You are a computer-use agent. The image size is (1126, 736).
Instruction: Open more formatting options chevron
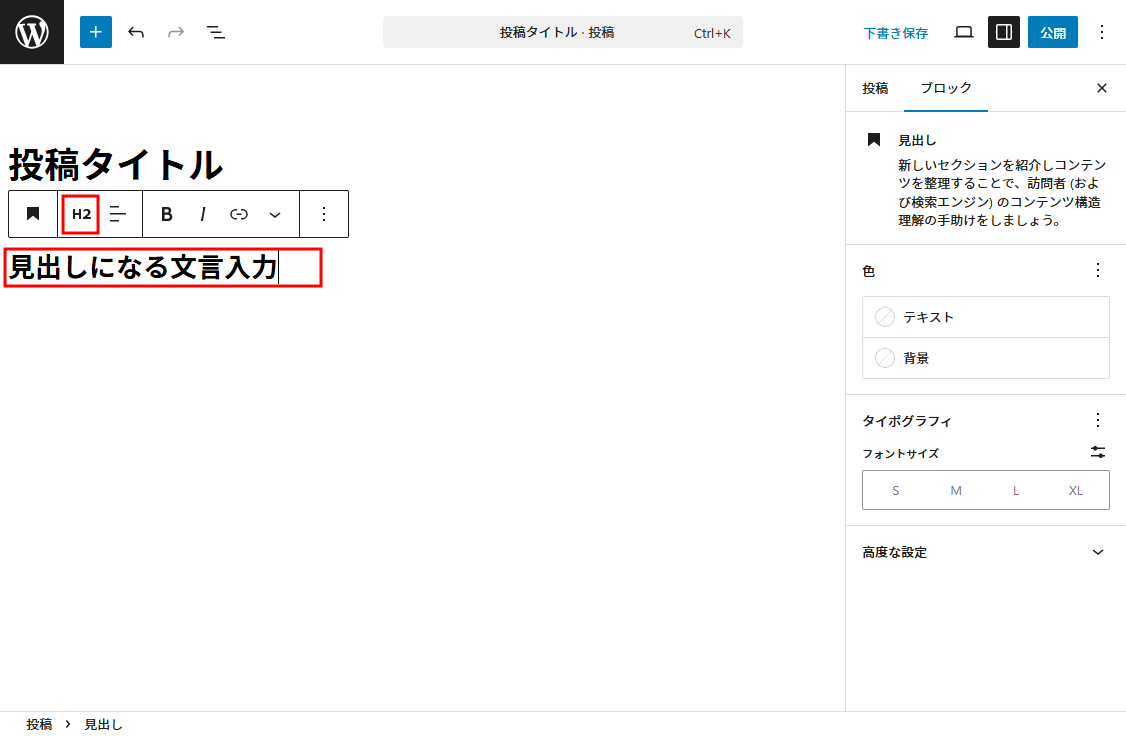point(275,214)
